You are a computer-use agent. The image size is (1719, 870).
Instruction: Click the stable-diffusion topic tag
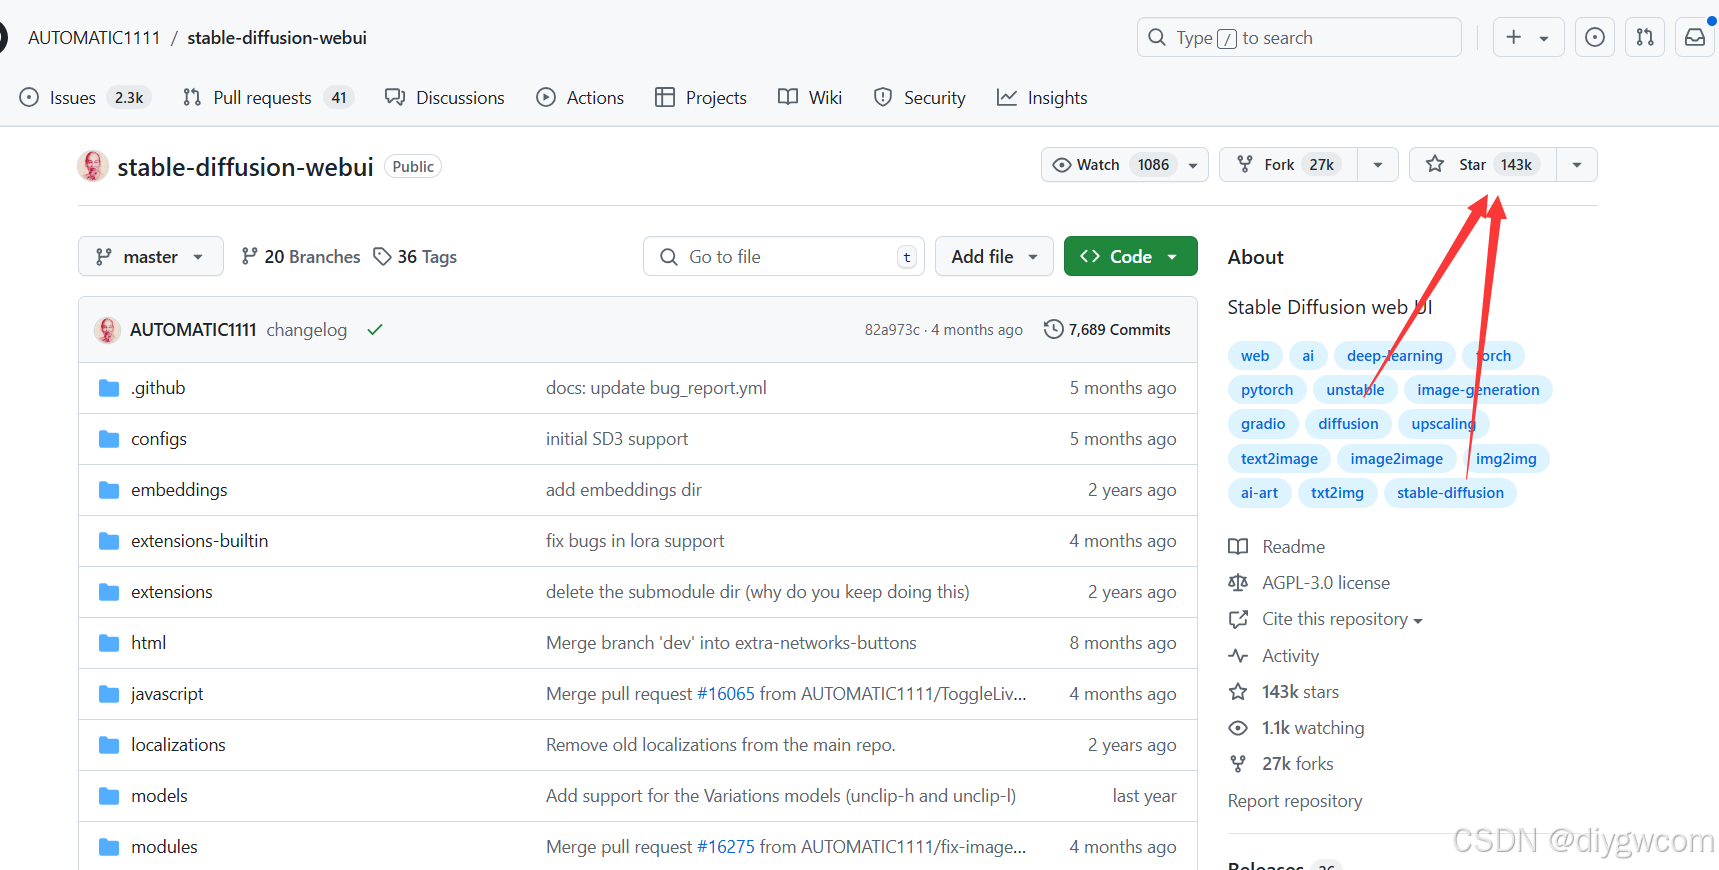point(1450,493)
